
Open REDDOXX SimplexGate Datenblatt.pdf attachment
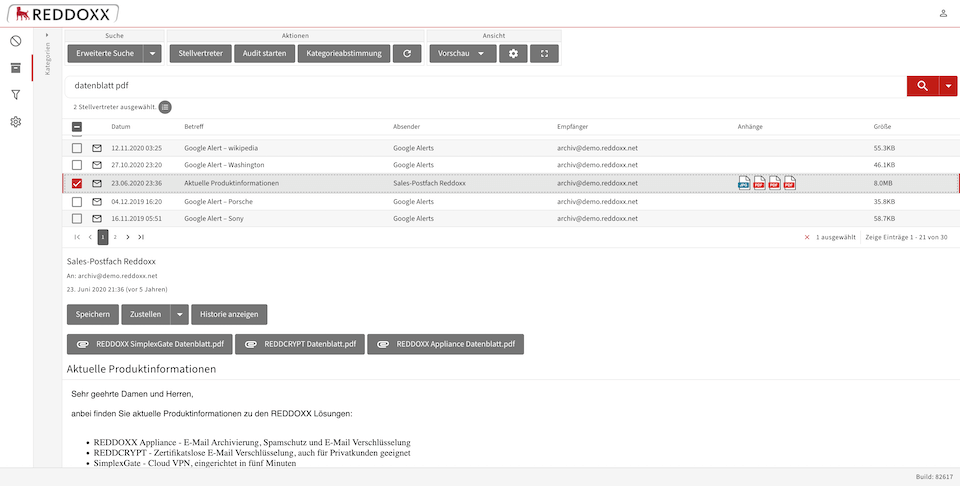point(149,344)
